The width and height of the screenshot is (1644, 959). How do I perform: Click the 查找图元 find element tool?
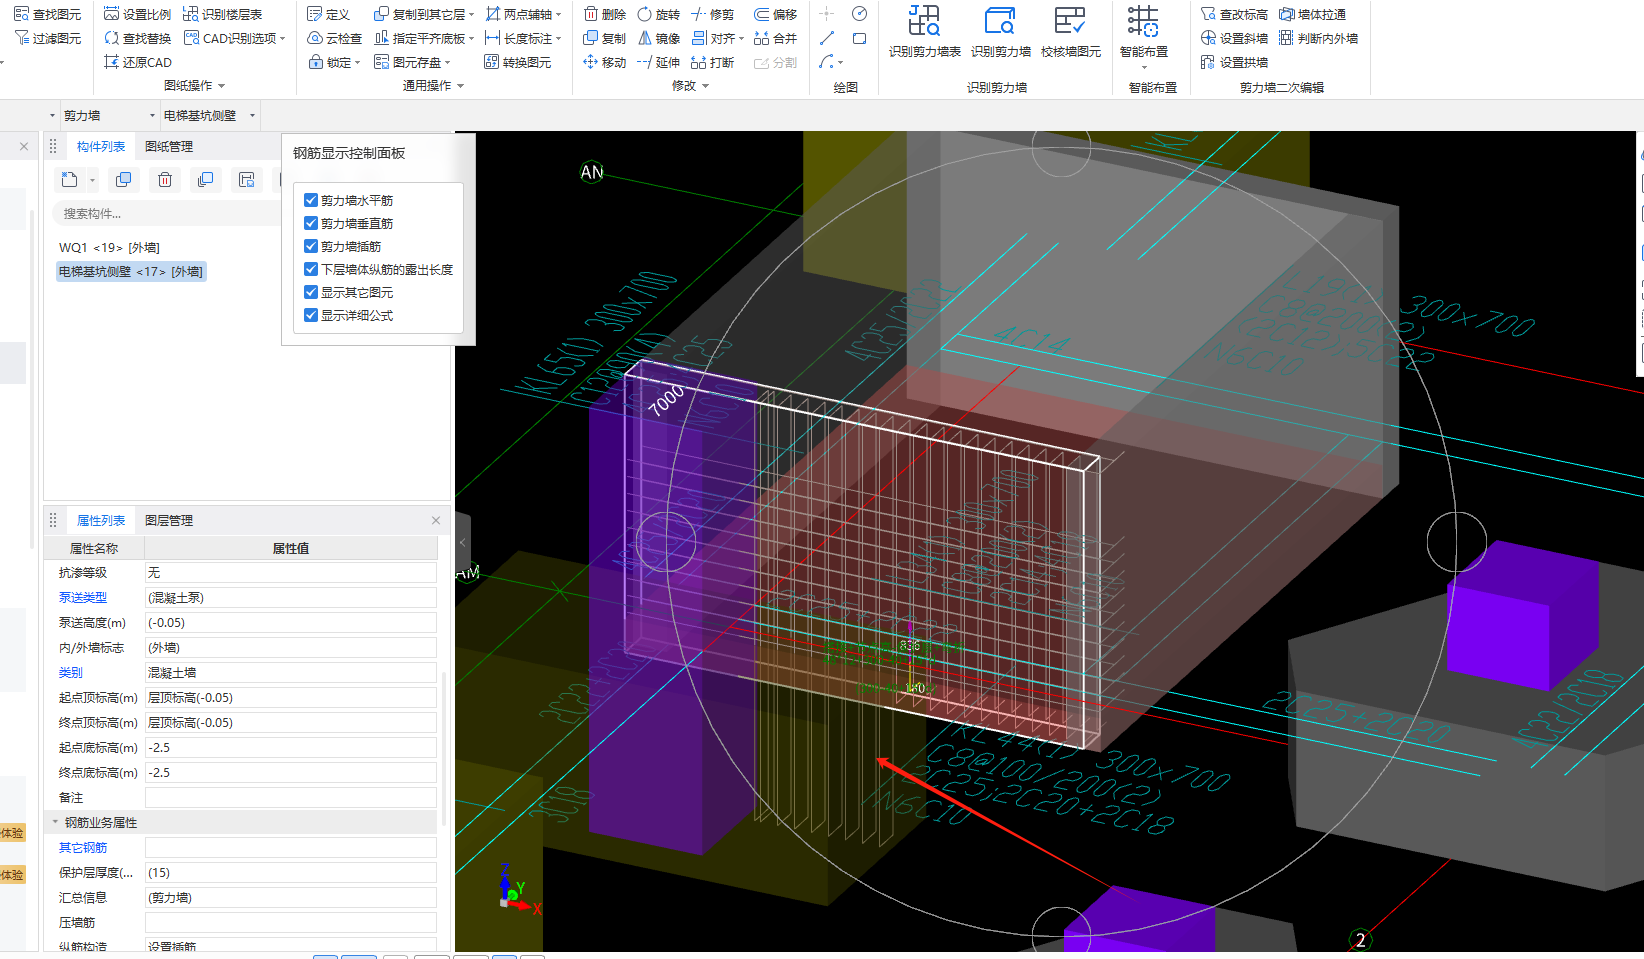pos(47,14)
